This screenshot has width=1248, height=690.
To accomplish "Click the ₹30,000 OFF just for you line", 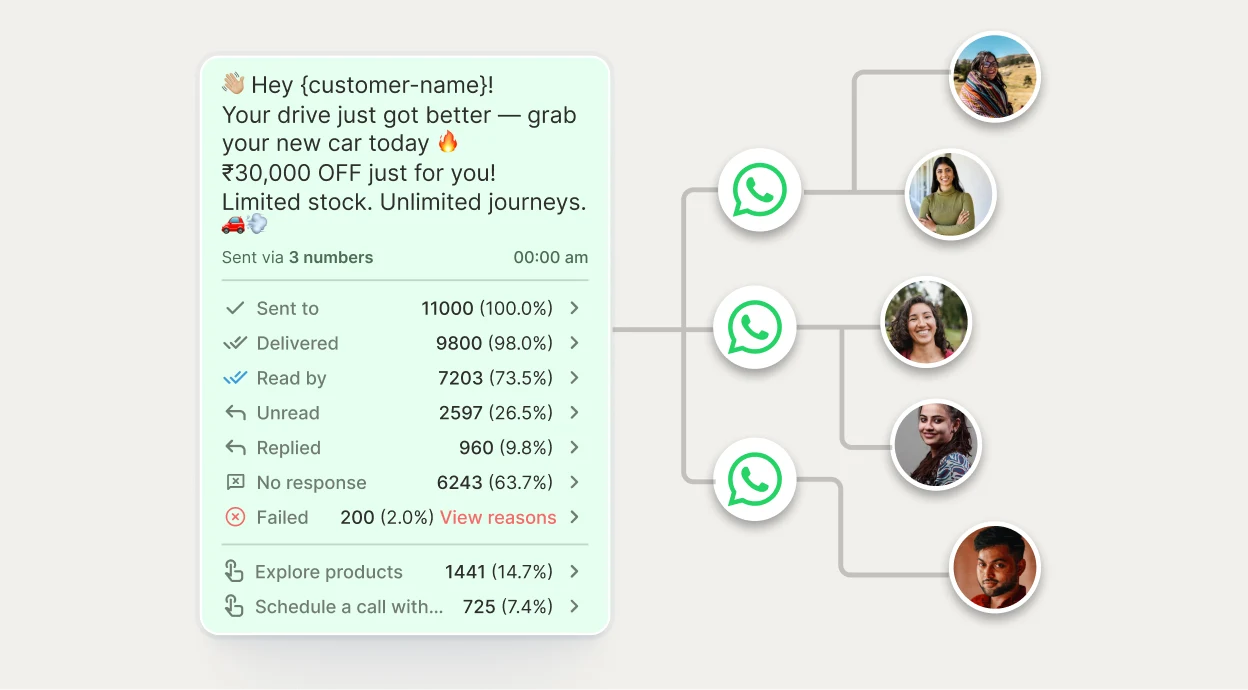I will pos(359,172).
